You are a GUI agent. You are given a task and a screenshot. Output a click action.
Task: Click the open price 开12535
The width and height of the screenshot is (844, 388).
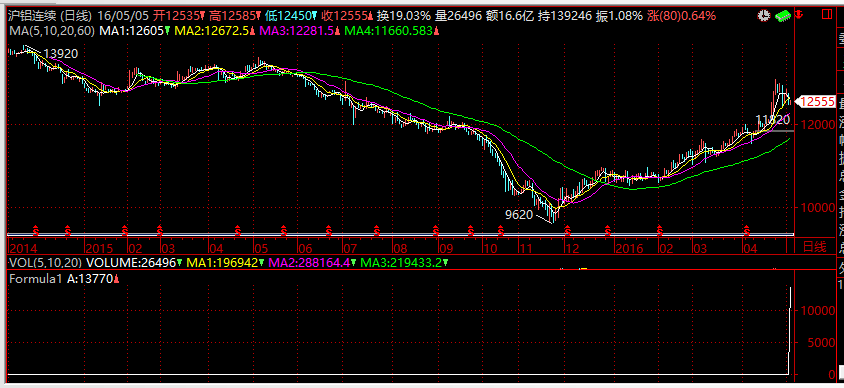point(177,16)
